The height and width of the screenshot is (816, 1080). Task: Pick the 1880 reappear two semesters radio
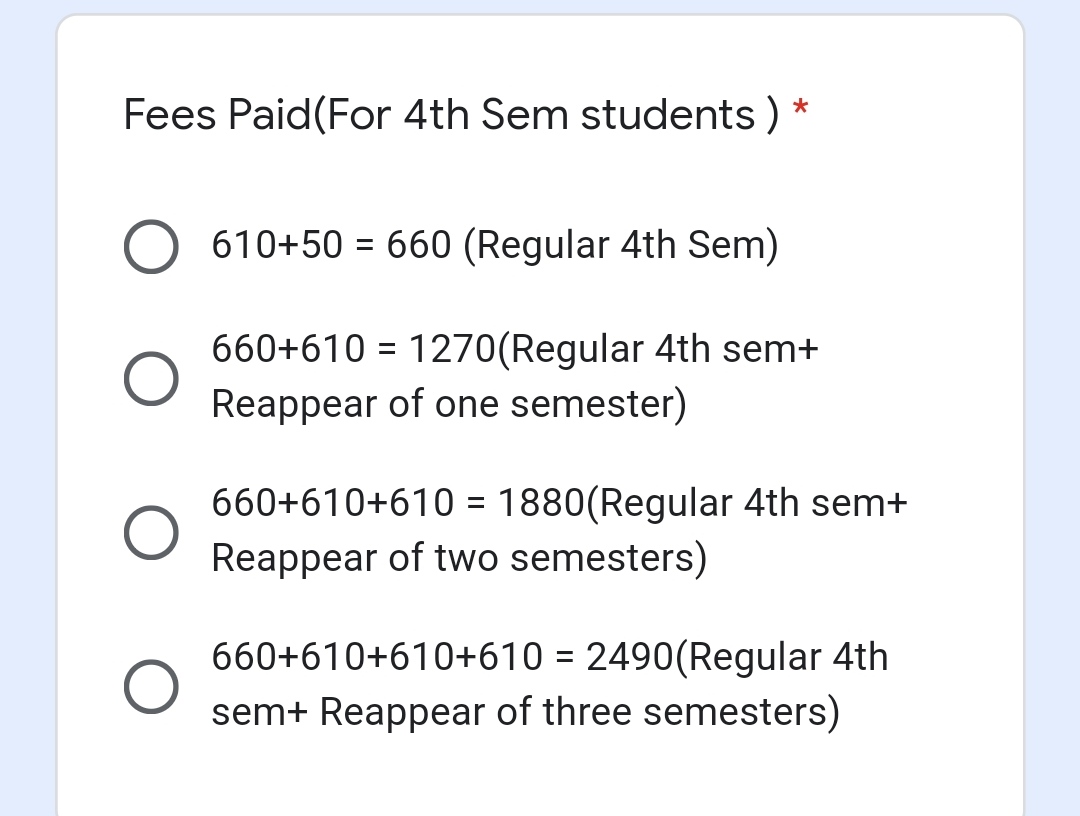[x=151, y=531]
